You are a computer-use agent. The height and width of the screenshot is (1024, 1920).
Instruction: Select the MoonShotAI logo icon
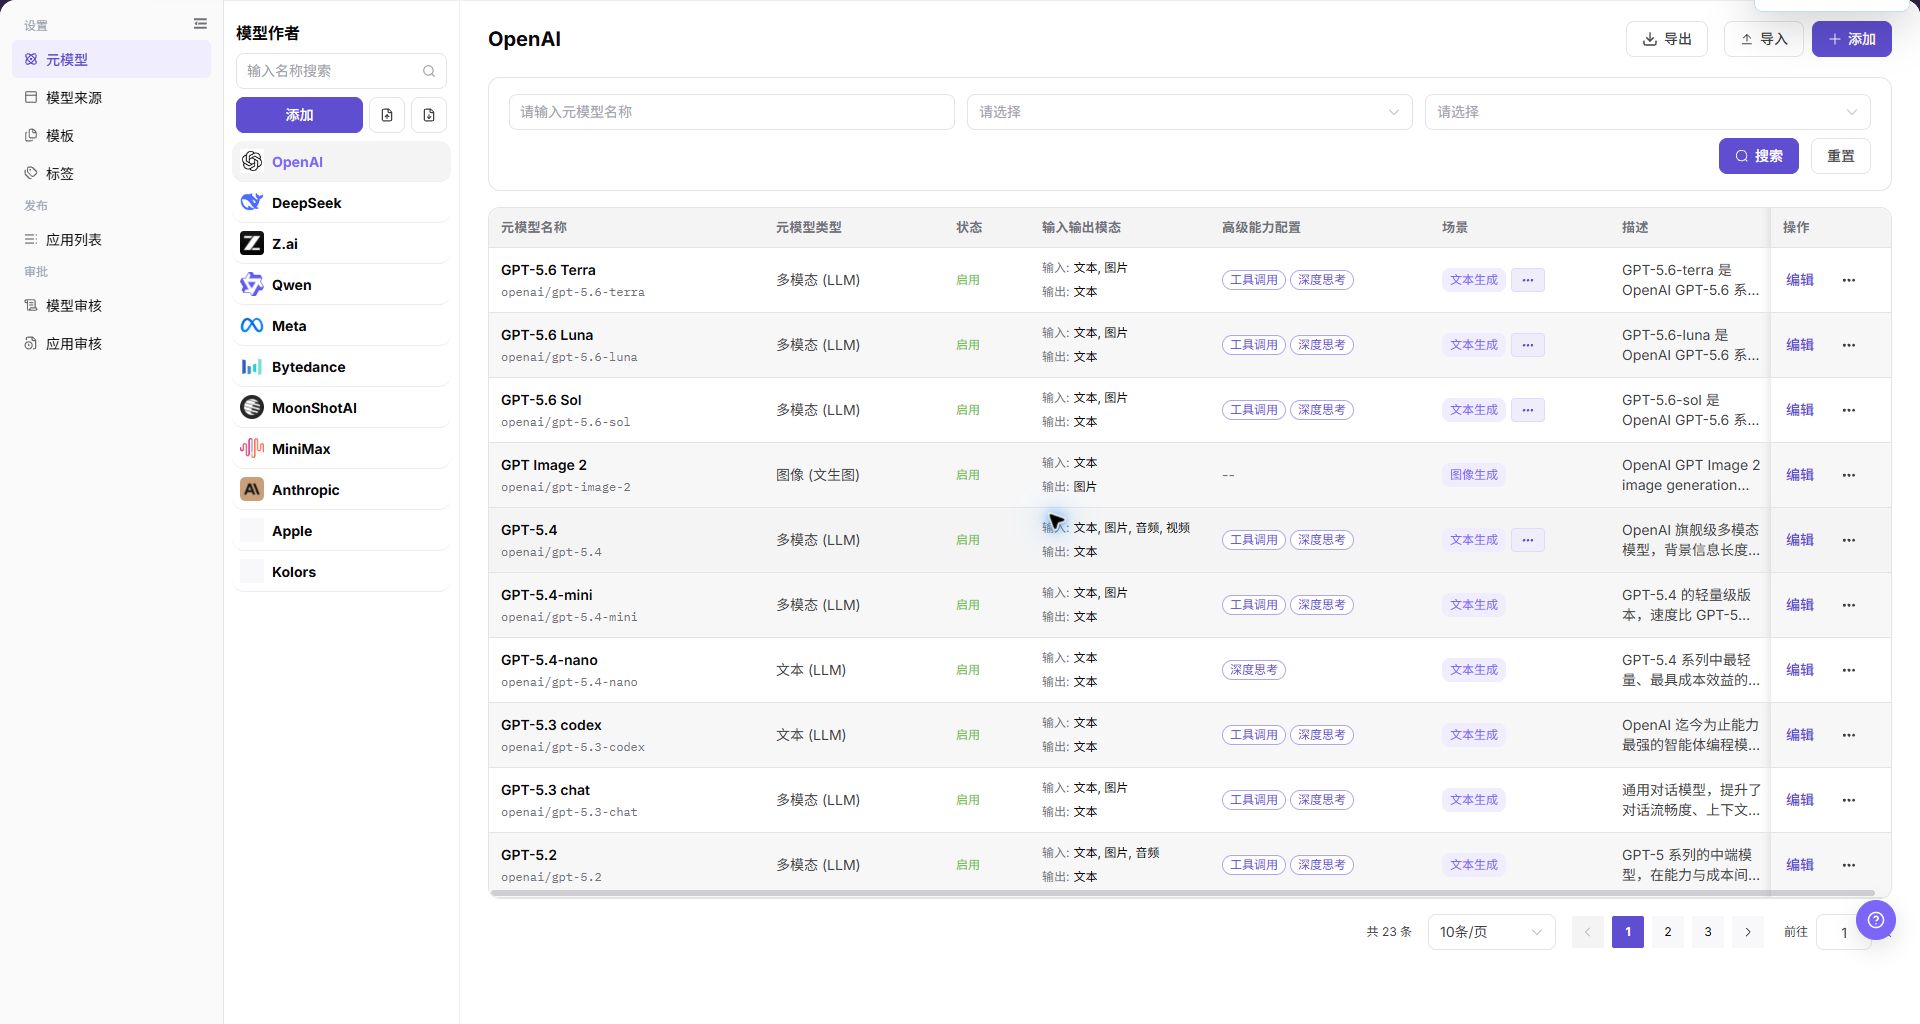click(x=252, y=408)
